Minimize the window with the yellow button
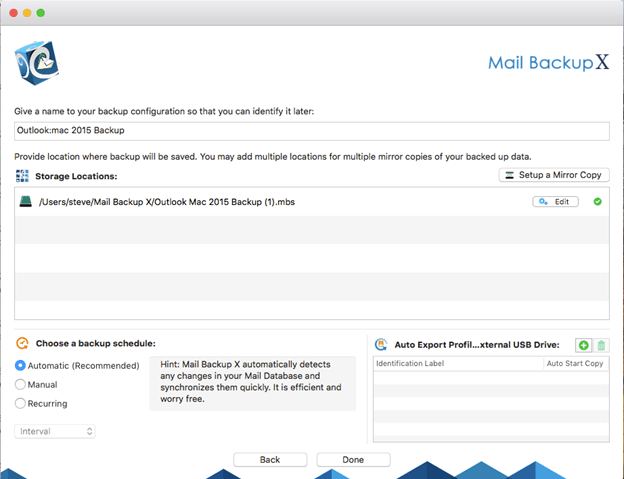The width and height of the screenshot is (624, 479). pos(27,13)
